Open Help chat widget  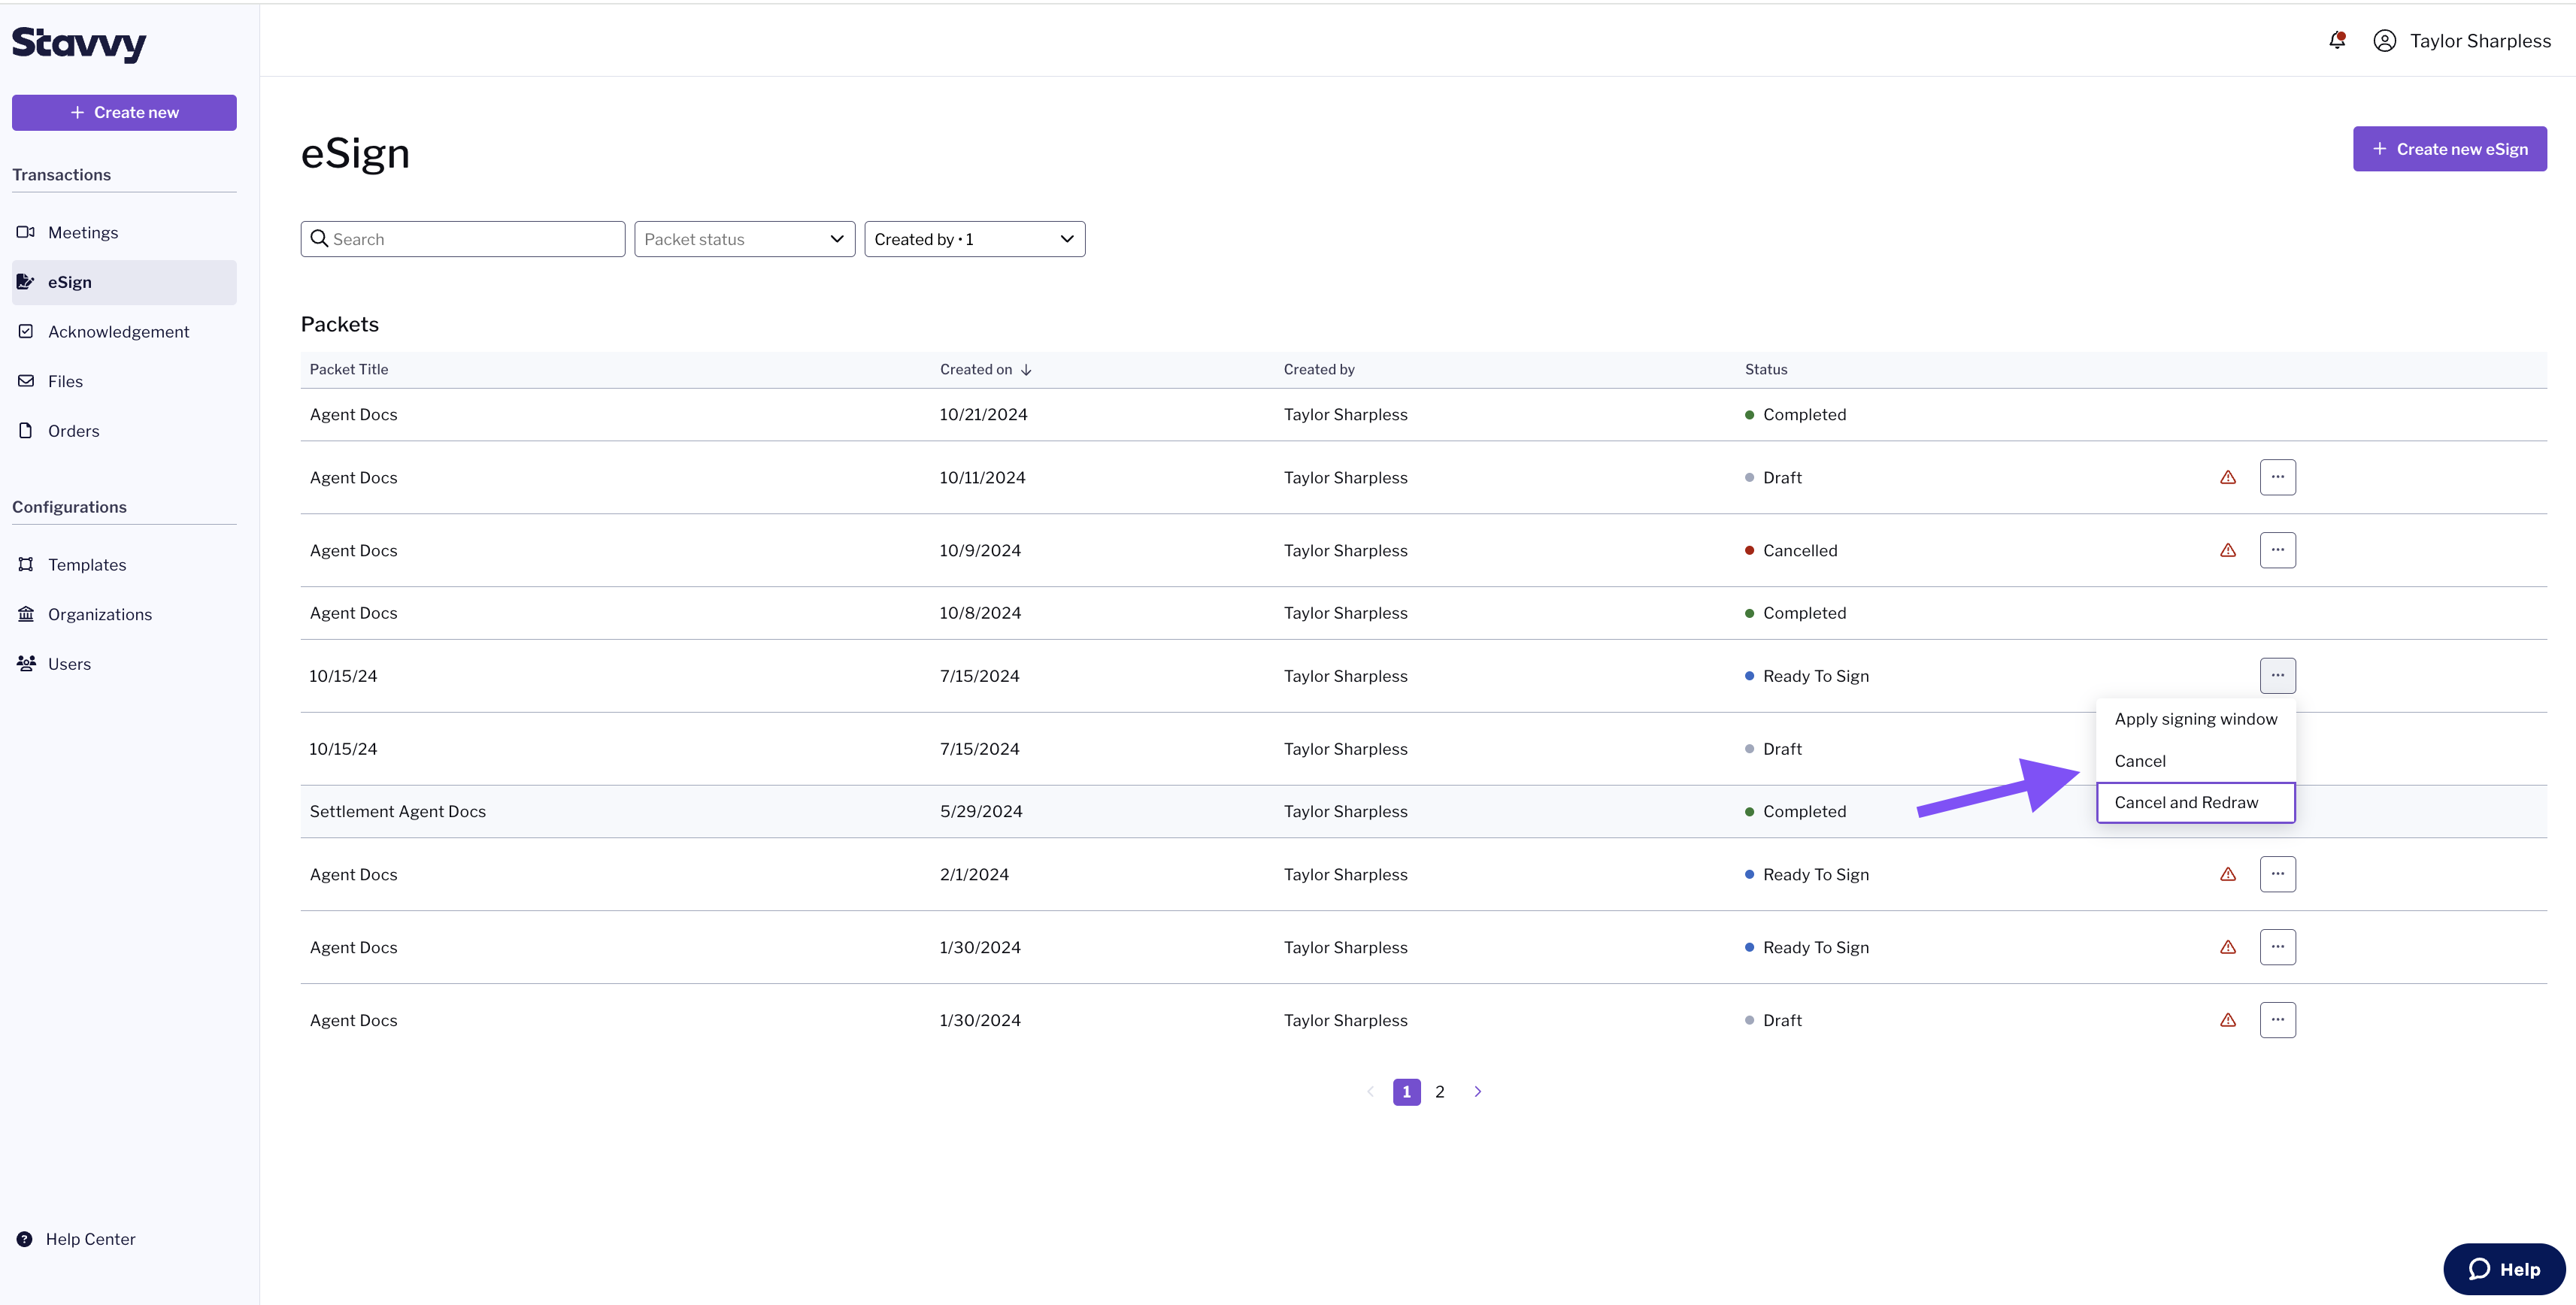tap(2504, 1270)
